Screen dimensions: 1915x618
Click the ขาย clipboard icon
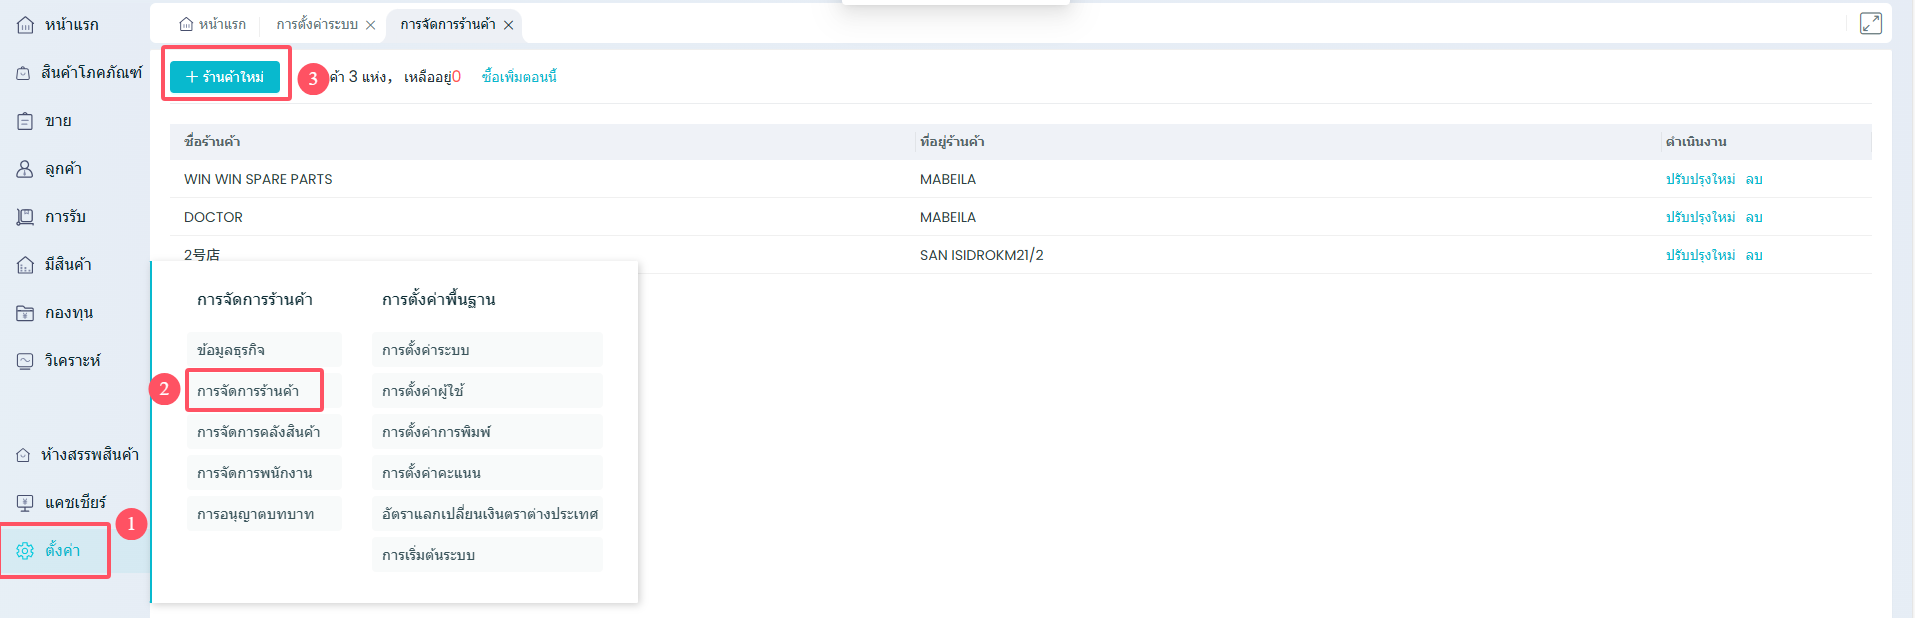25,121
